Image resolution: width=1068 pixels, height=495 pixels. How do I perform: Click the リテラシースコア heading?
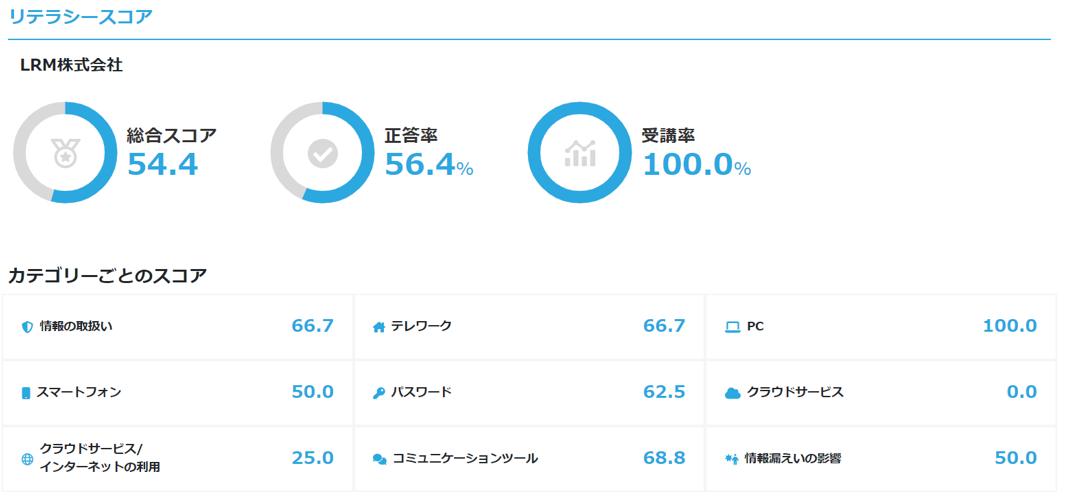coord(81,16)
